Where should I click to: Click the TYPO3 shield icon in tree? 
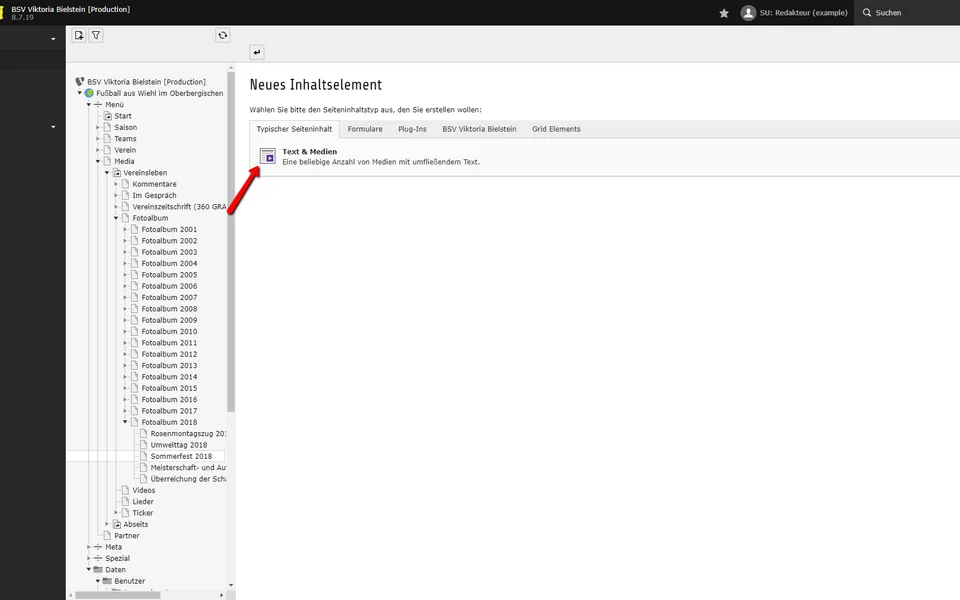pos(80,82)
